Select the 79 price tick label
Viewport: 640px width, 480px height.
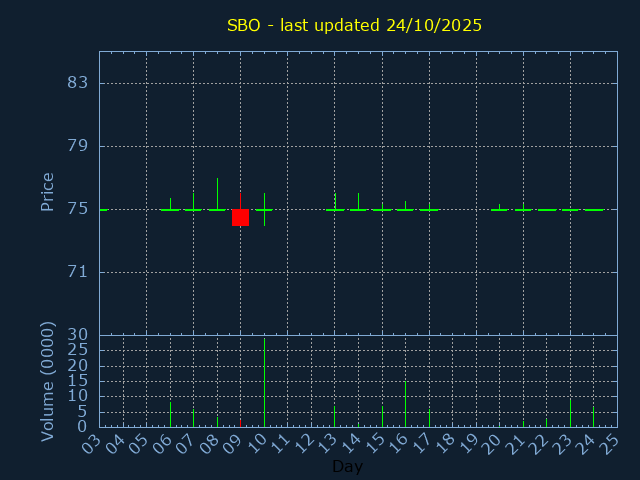[x=78, y=146]
